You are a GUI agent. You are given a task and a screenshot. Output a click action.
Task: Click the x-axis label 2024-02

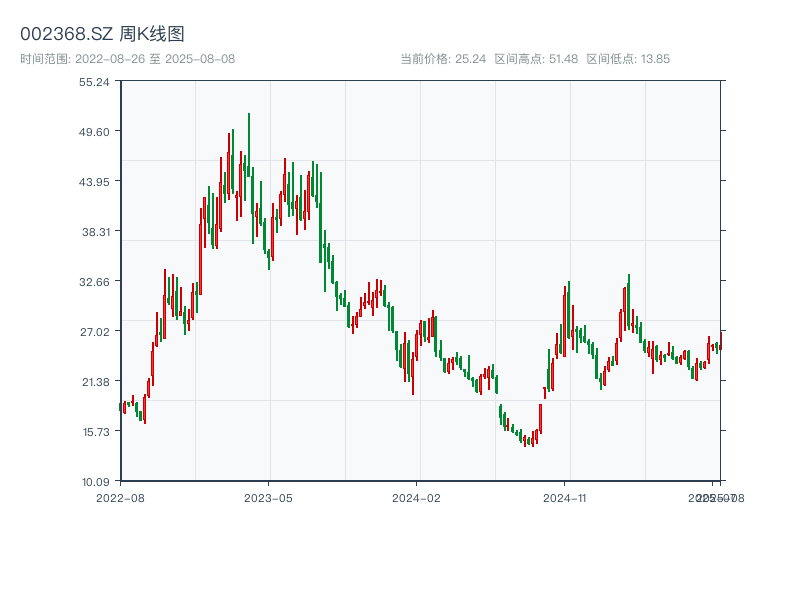(x=416, y=498)
